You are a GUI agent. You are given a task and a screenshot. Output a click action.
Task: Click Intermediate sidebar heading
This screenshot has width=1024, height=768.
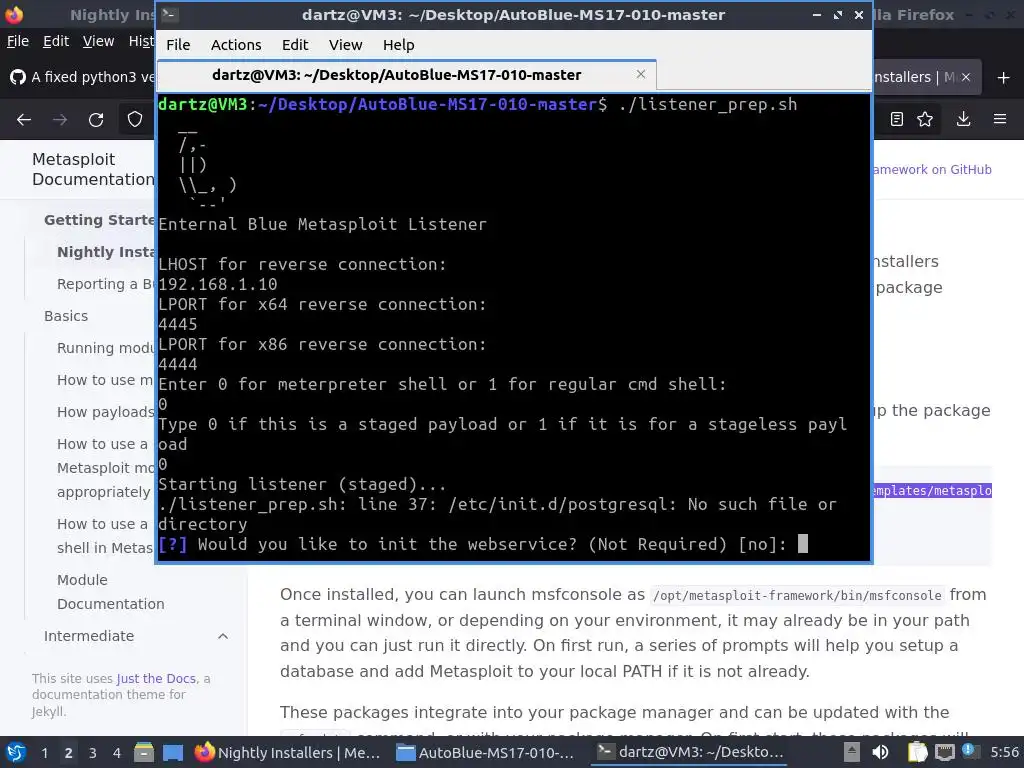tap(89, 636)
